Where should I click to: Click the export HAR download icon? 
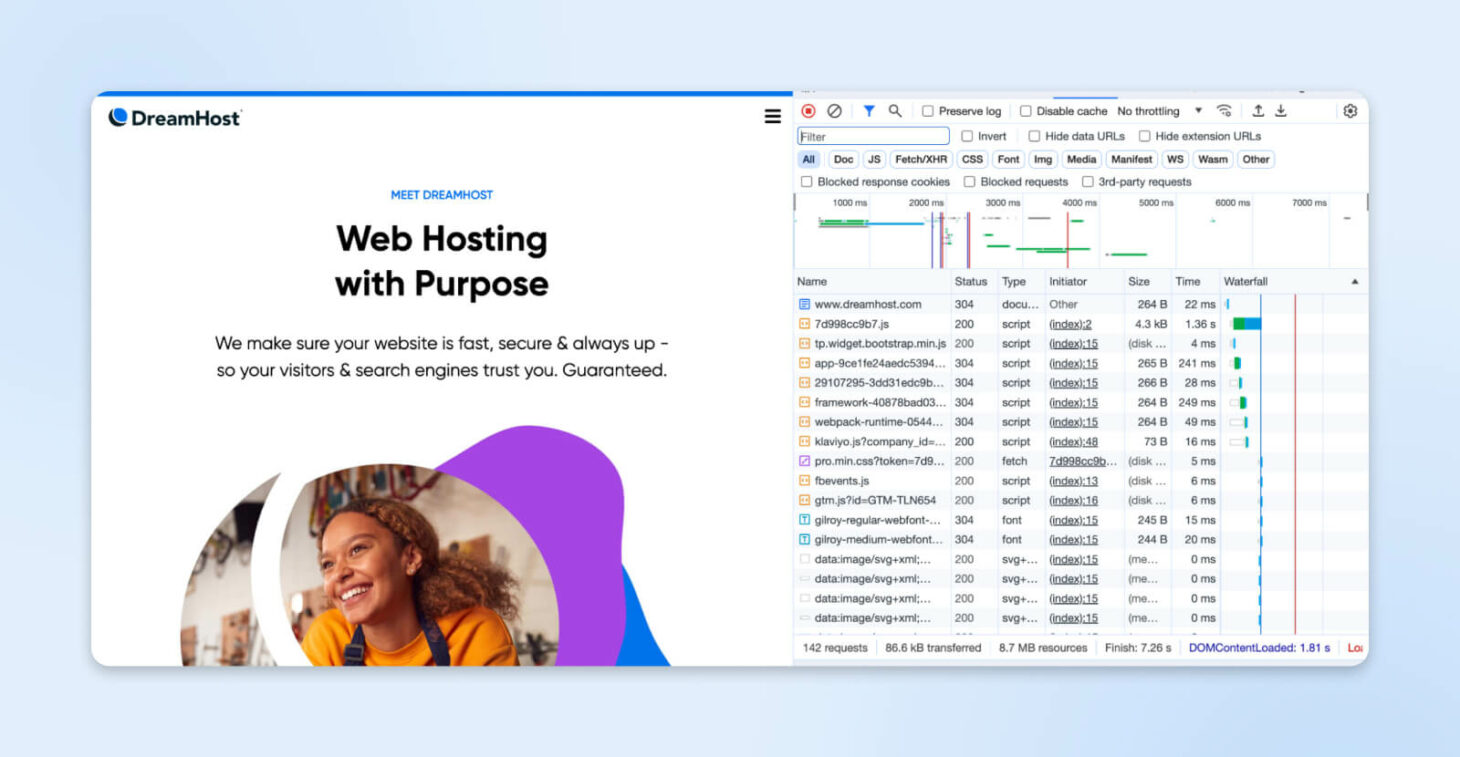(1280, 111)
